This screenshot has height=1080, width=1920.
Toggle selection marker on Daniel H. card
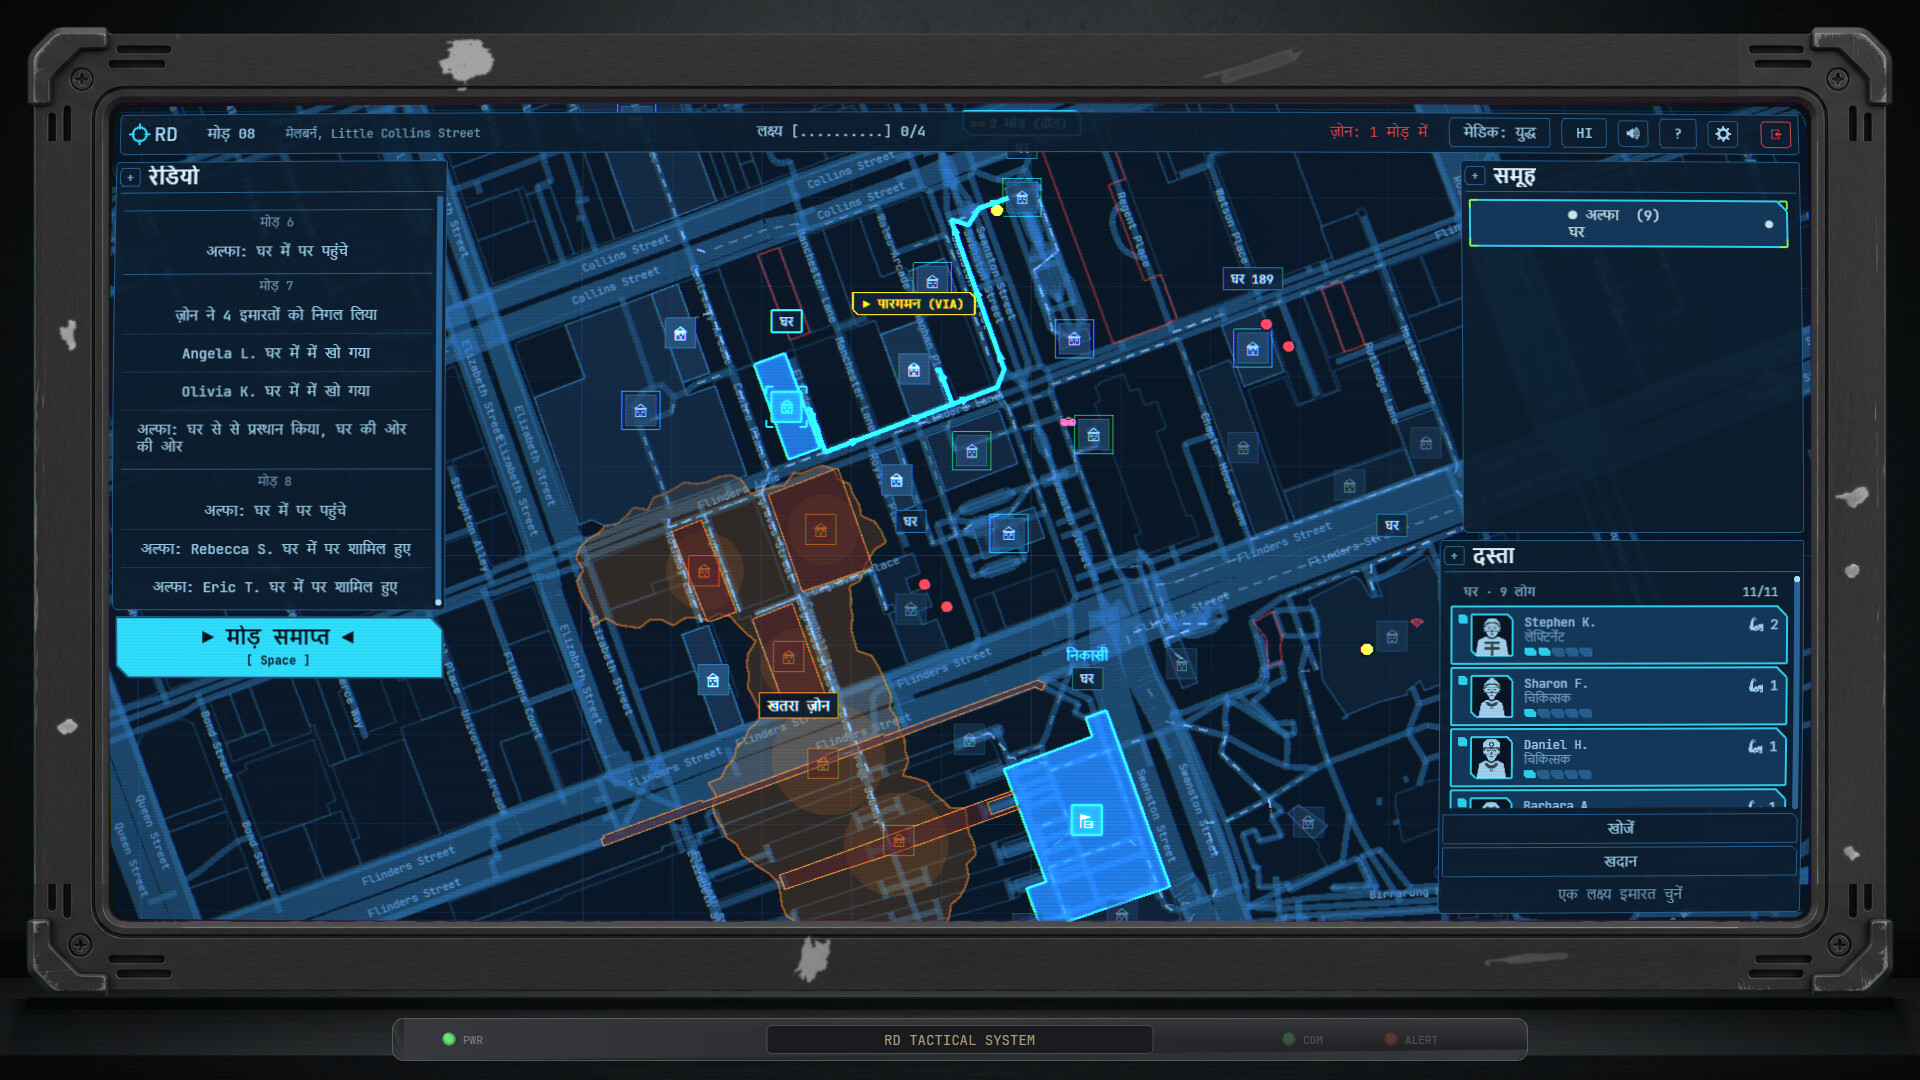coord(1462,741)
